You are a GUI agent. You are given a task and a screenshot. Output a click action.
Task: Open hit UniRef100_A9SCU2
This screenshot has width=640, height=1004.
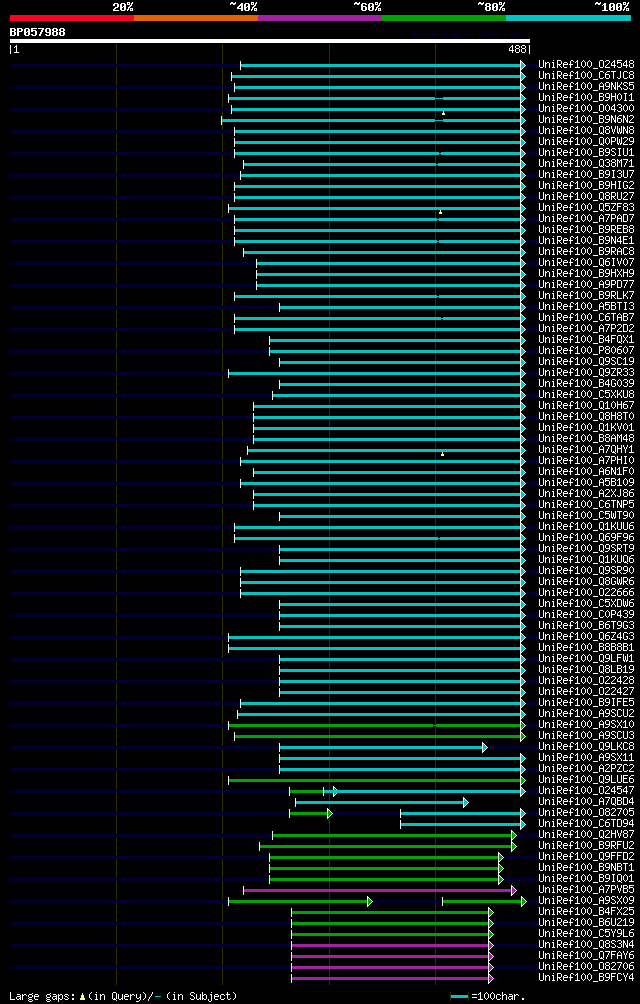pyautogui.click(x=586, y=713)
